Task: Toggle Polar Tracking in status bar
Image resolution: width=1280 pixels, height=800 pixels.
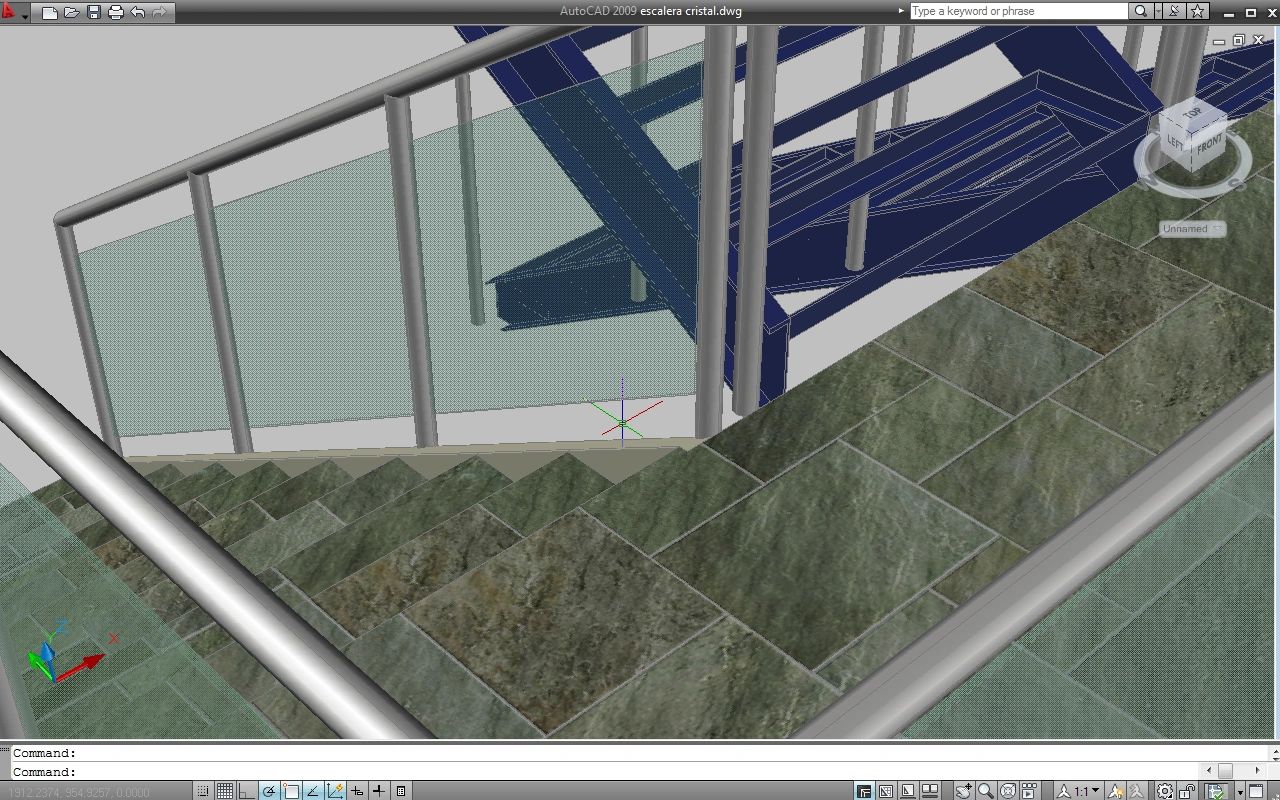Action: pyautogui.click(x=269, y=791)
